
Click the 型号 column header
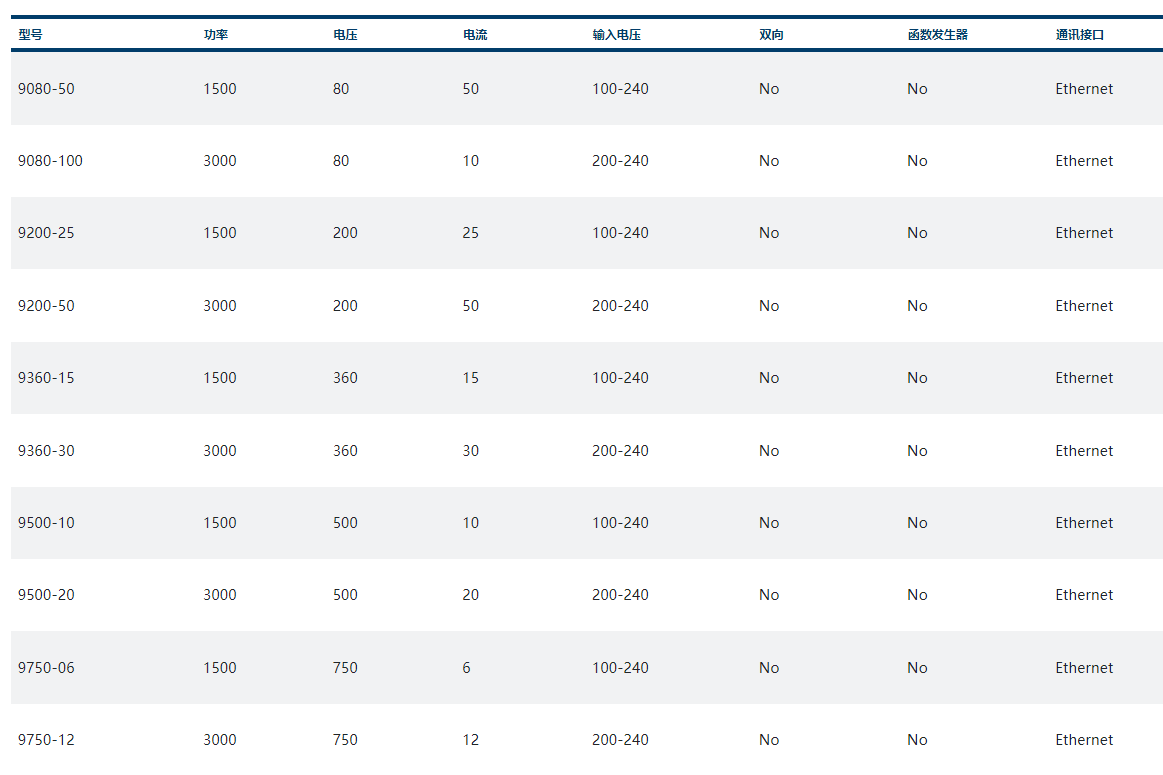tap(30, 35)
